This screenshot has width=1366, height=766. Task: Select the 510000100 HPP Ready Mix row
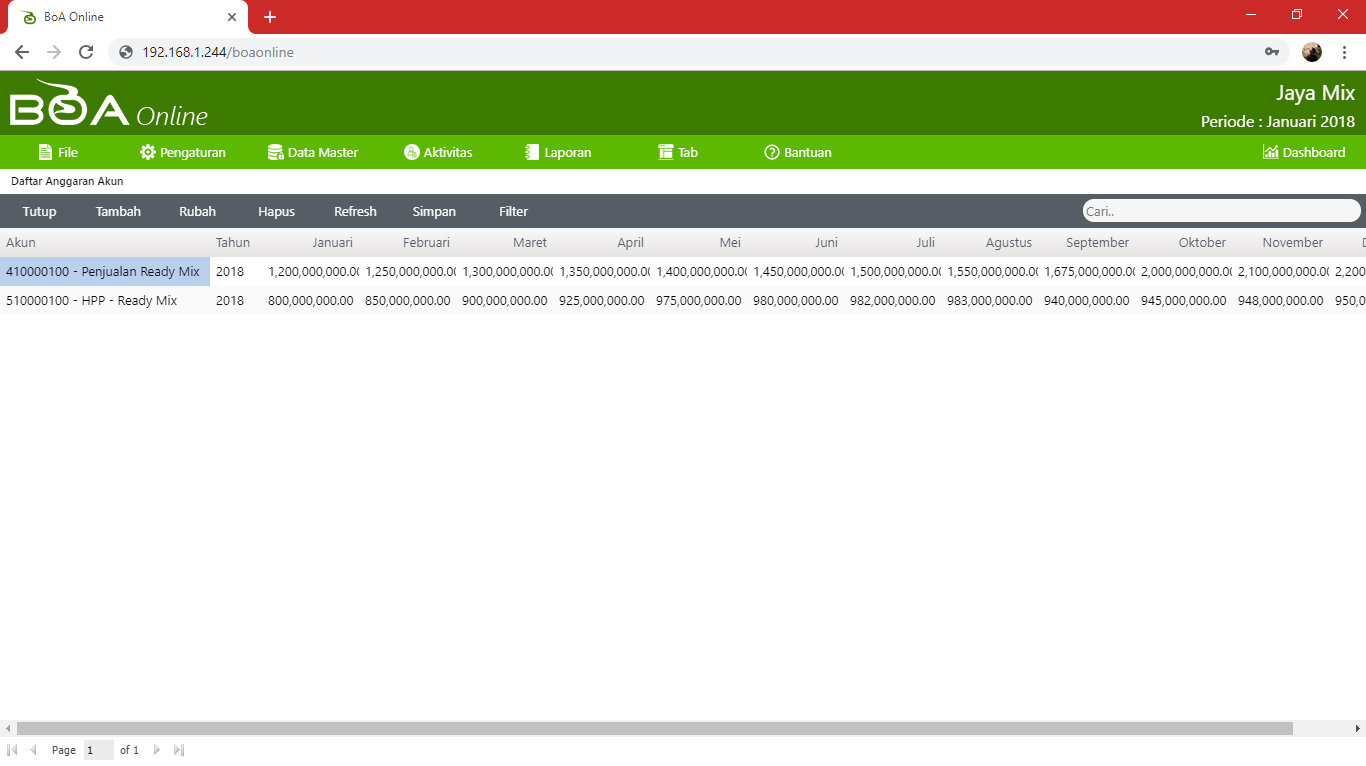(91, 300)
